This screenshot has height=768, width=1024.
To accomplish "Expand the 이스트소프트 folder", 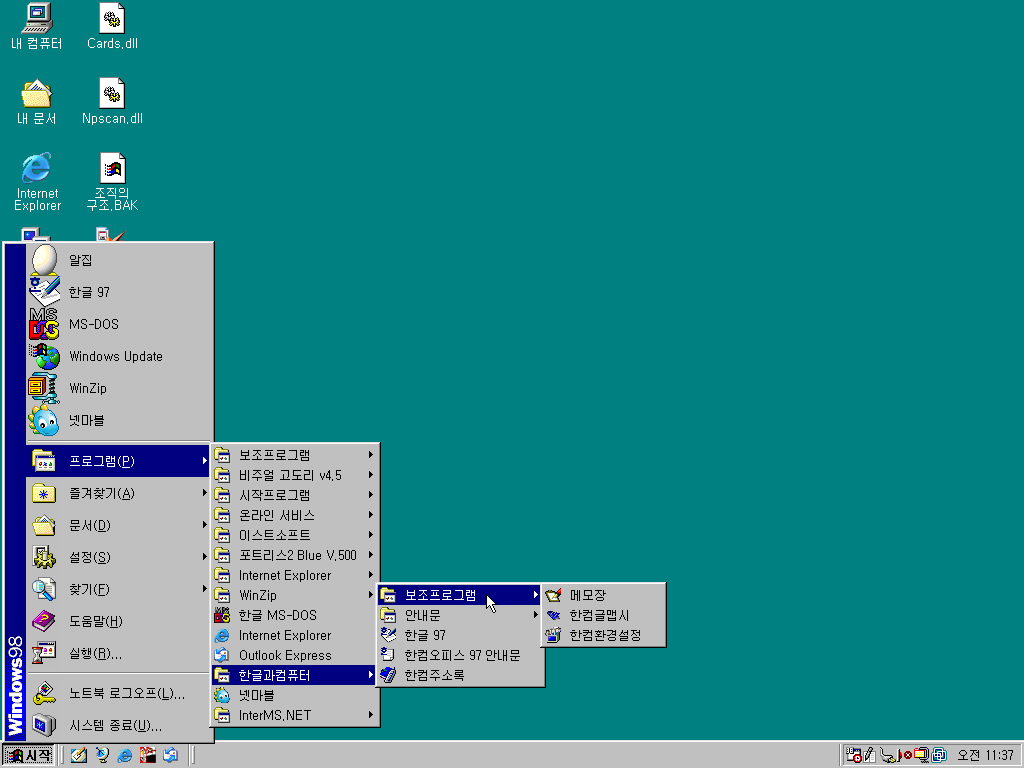I will pos(295,535).
